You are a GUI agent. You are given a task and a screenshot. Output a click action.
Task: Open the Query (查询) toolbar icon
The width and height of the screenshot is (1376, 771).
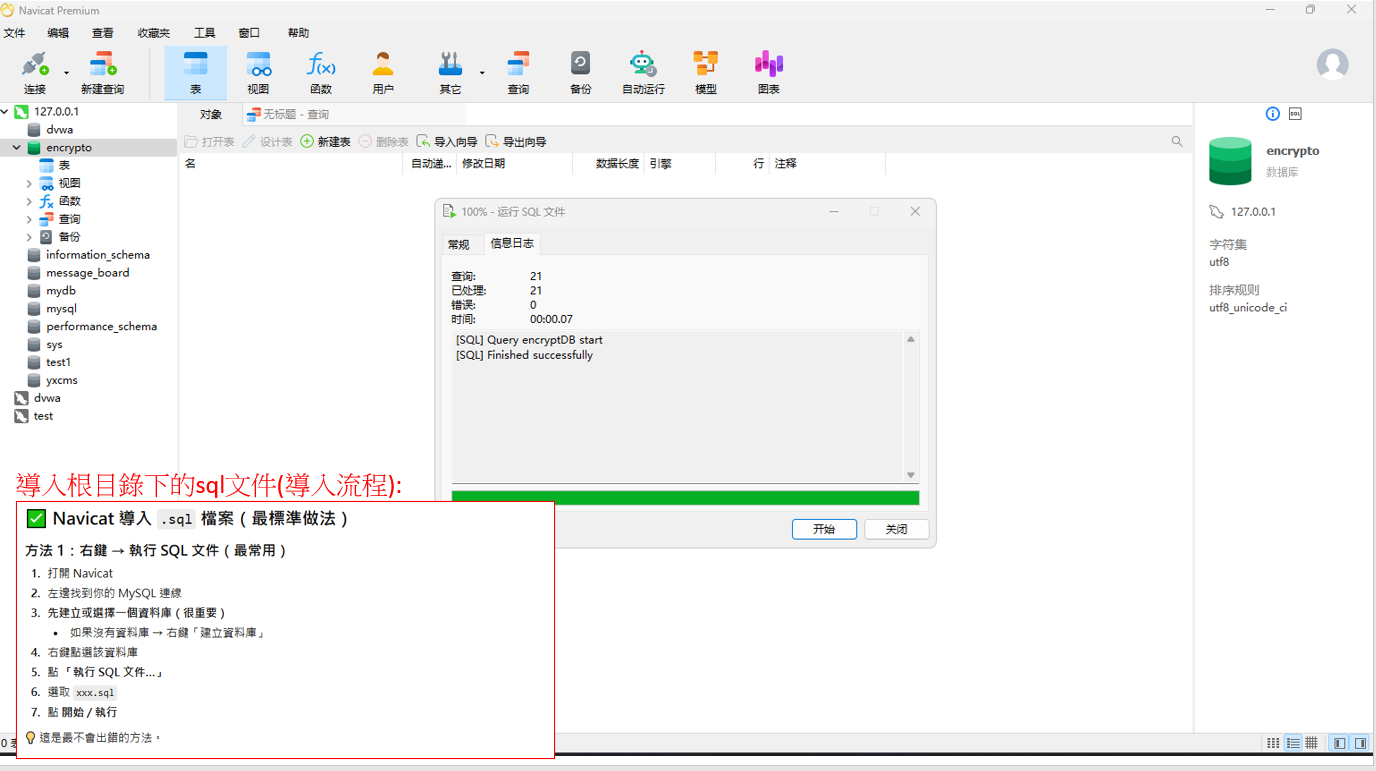[518, 73]
